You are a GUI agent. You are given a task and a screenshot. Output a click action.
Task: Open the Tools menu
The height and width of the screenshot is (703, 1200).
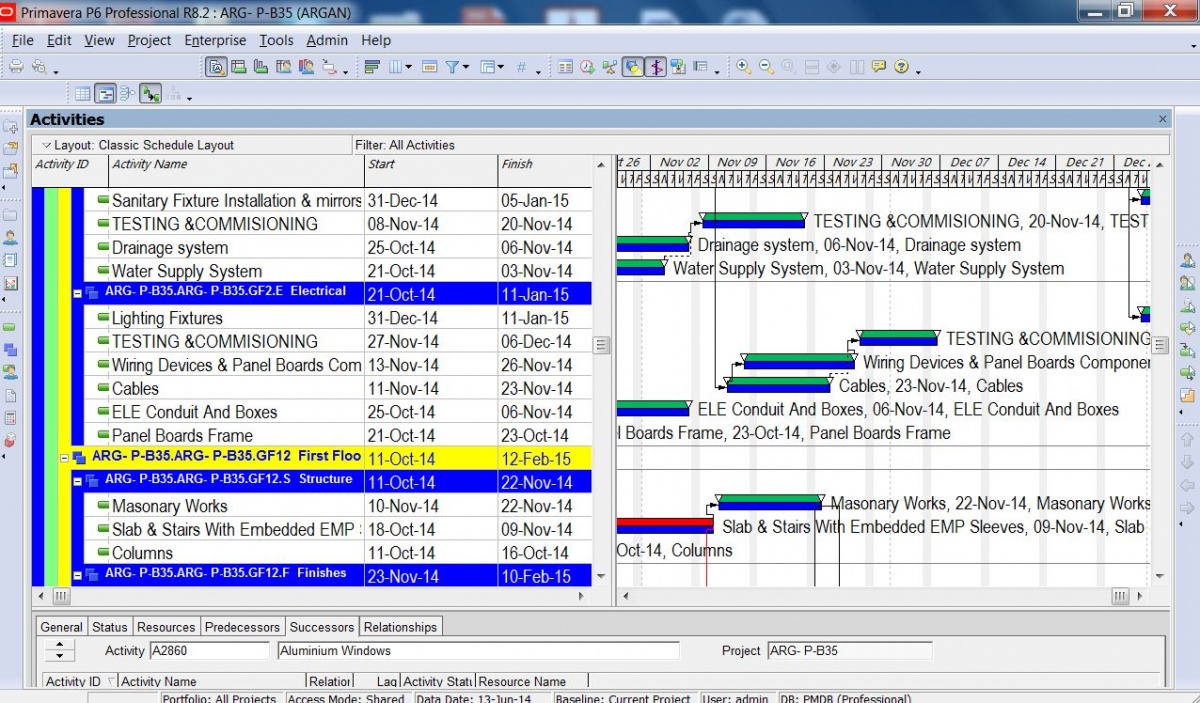click(276, 40)
